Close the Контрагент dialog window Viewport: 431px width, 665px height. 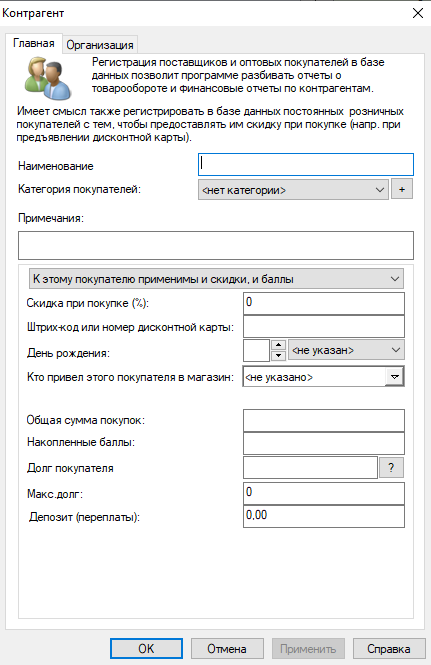[x=418, y=13]
